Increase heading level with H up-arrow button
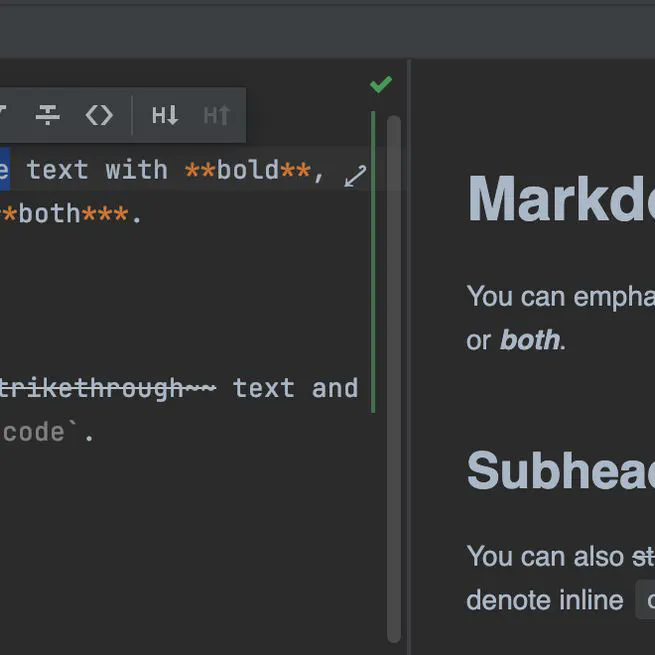This screenshot has width=655, height=655. click(216, 115)
